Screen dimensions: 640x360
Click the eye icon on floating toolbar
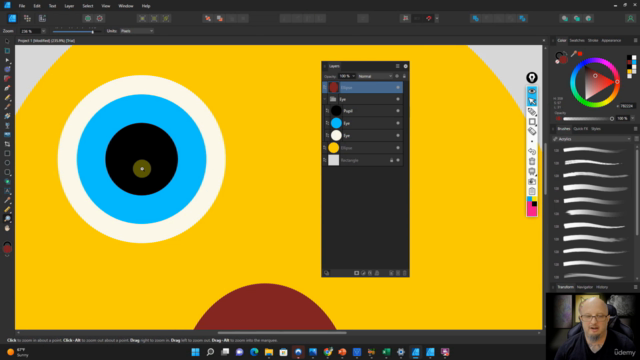[x=532, y=91]
